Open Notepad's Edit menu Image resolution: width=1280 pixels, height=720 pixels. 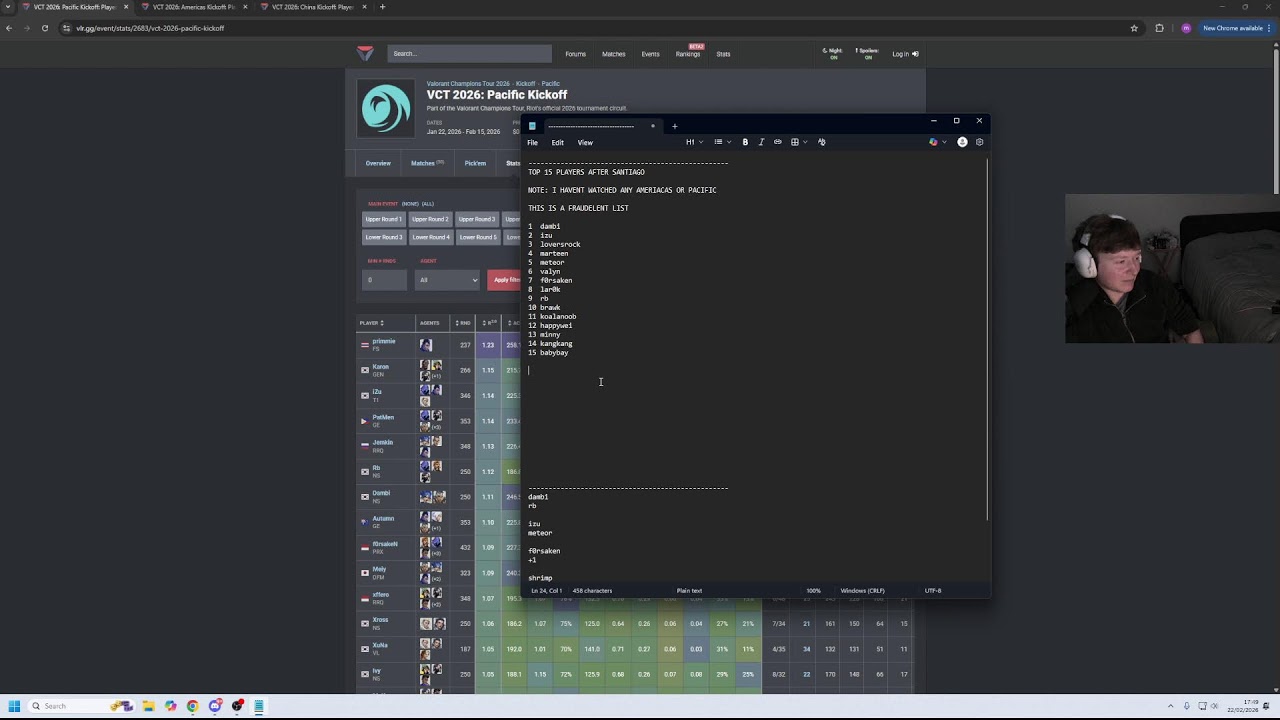557,142
